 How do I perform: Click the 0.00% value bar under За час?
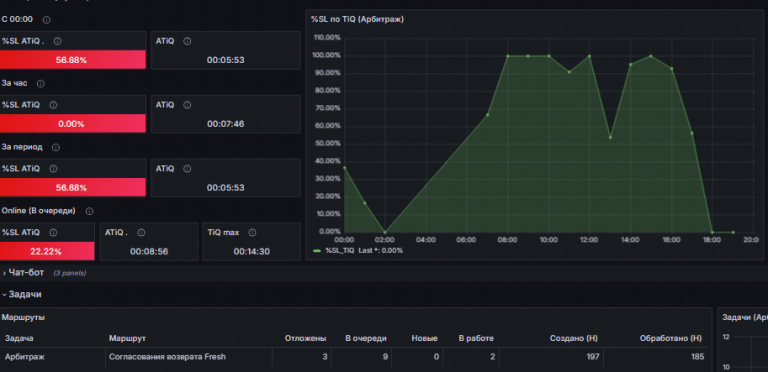(x=72, y=123)
